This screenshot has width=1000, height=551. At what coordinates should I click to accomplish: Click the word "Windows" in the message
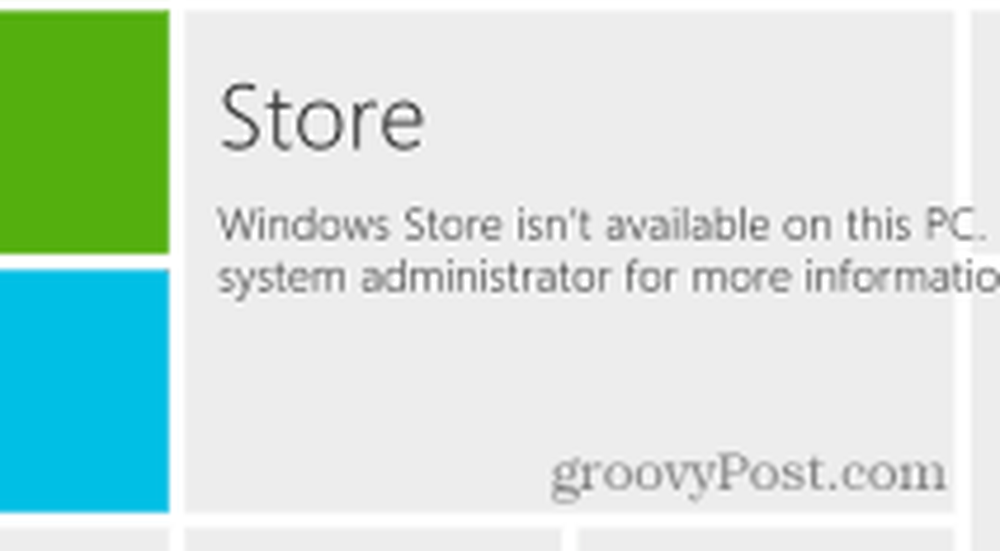[304, 225]
